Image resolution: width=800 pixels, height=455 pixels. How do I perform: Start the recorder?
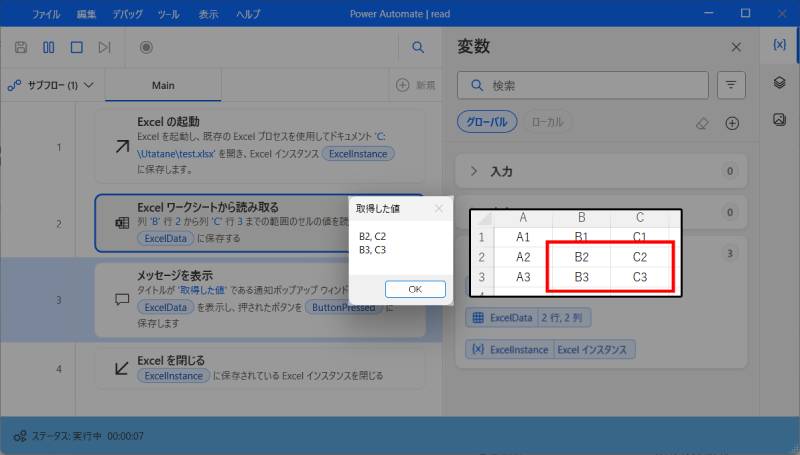coord(146,47)
